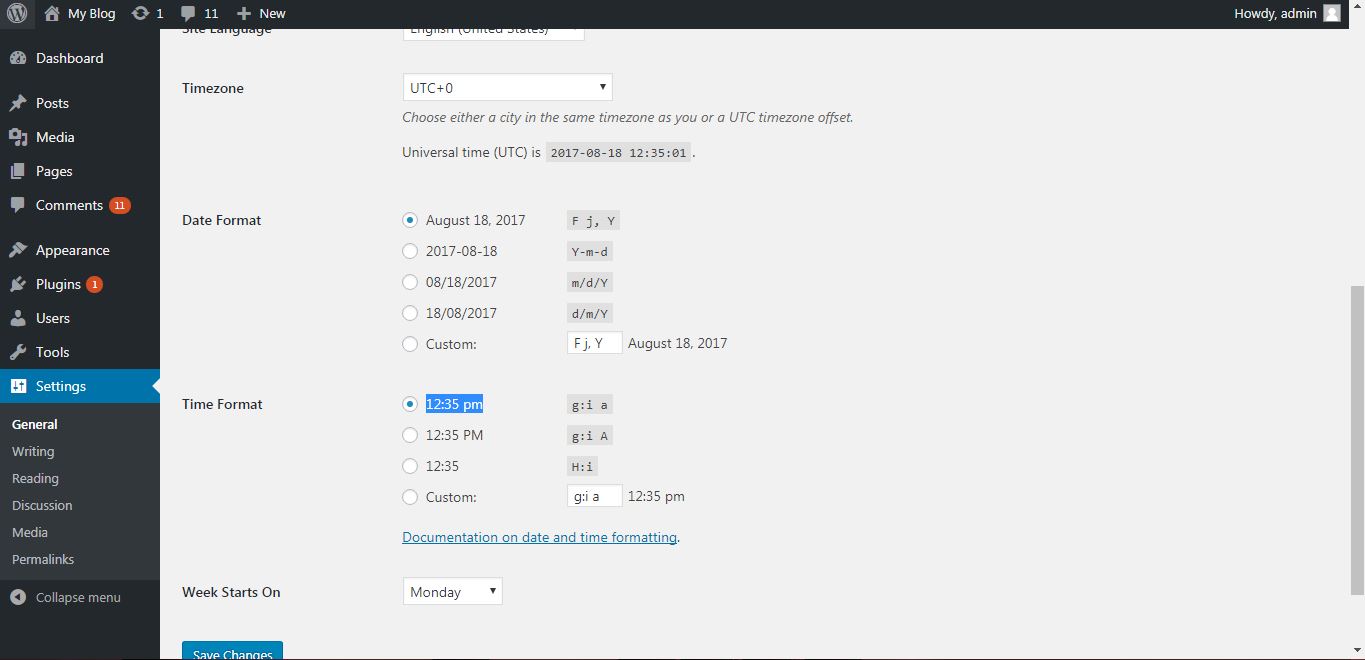1365x660 pixels.
Task: Click the custom time format input field
Action: [x=595, y=496]
